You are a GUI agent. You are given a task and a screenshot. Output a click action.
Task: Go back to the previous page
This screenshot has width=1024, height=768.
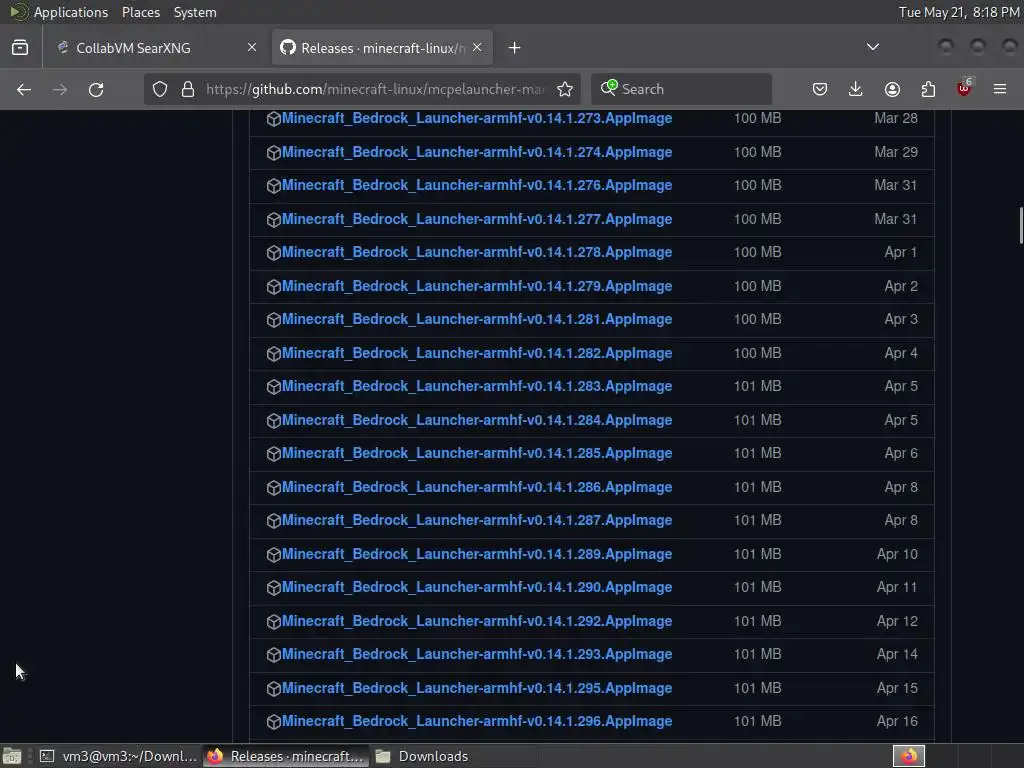(x=24, y=89)
